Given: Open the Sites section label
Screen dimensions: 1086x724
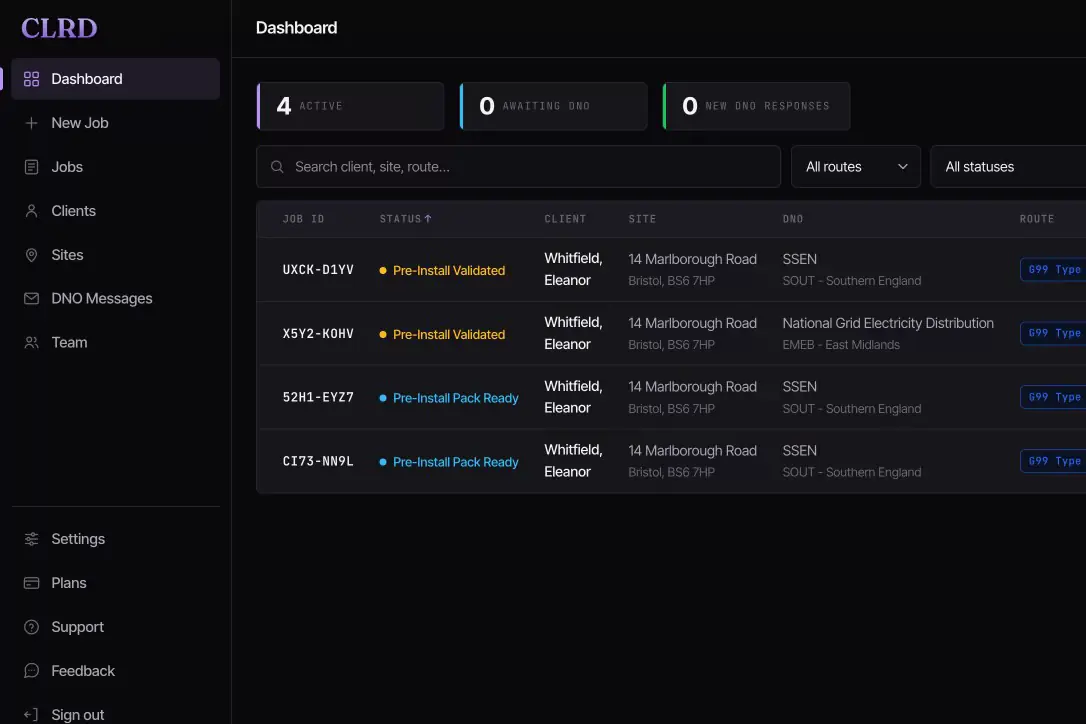Looking at the screenshot, I should (67, 255).
